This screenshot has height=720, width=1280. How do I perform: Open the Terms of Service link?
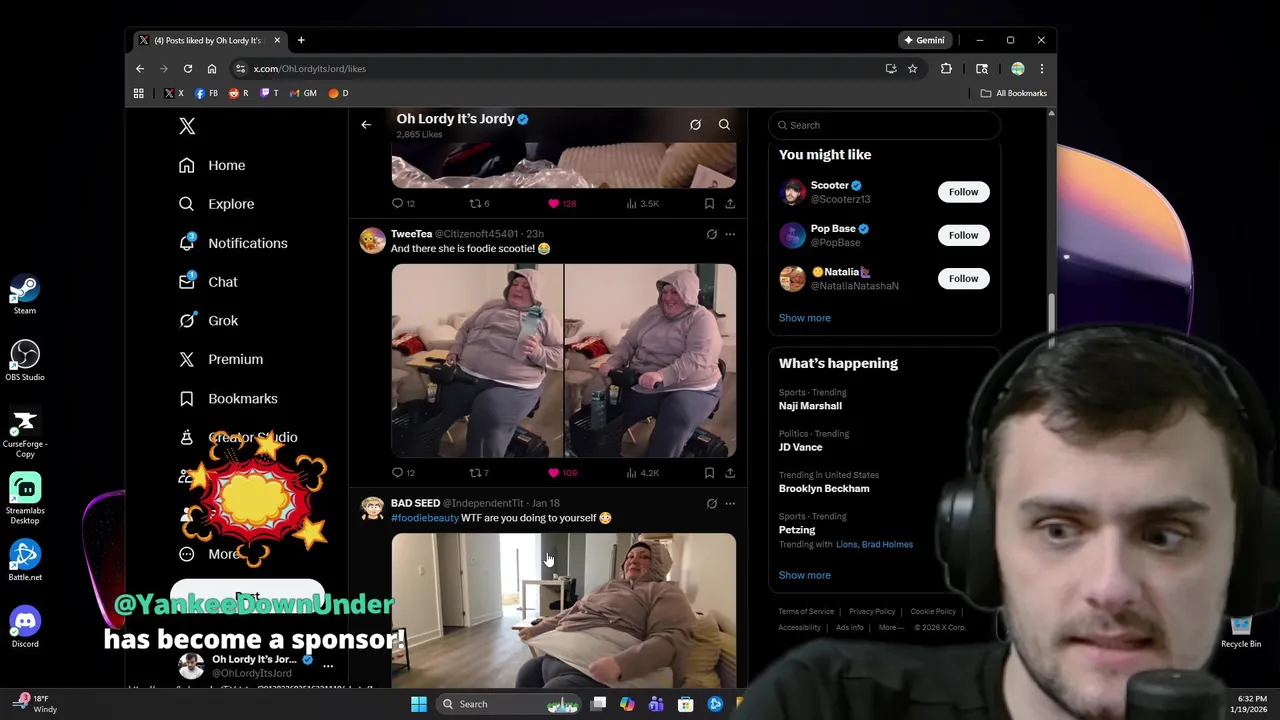pos(806,611)
